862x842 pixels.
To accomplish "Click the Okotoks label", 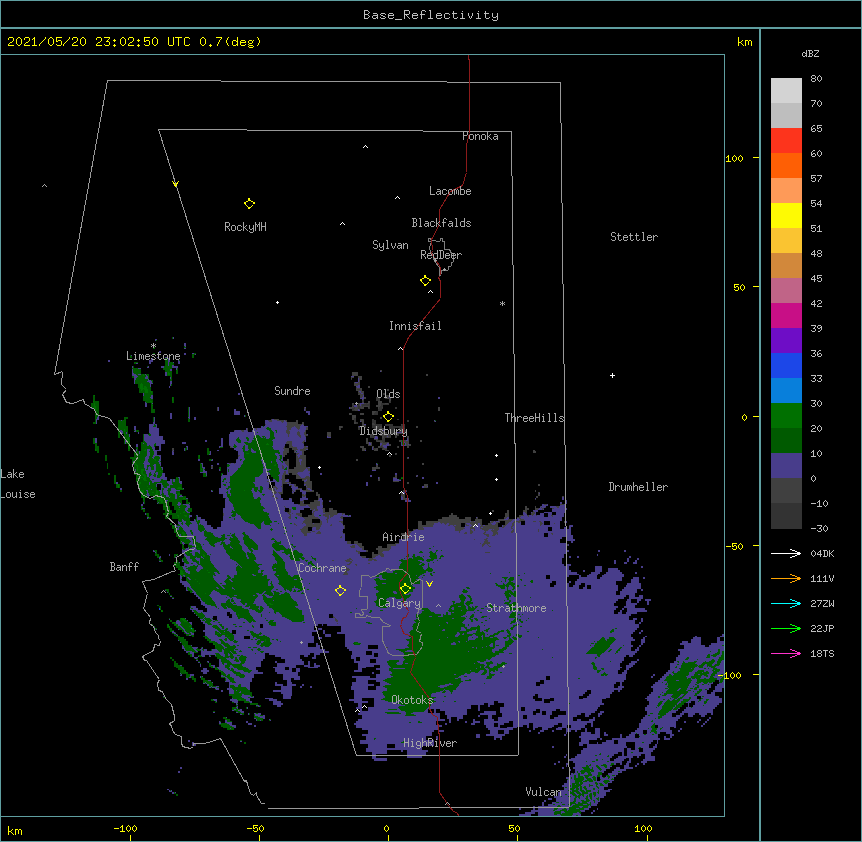I will pyautogui.click(x=412, y=700).
